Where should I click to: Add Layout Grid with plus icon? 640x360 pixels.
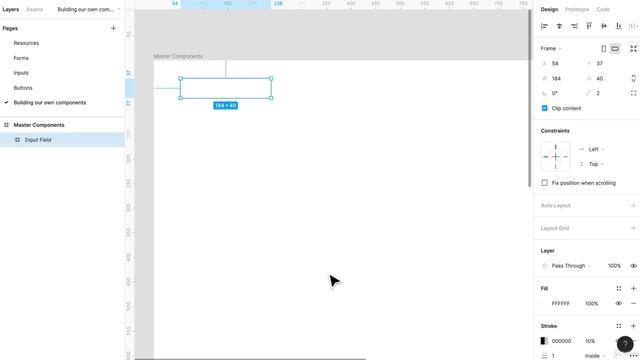[633, 228]
